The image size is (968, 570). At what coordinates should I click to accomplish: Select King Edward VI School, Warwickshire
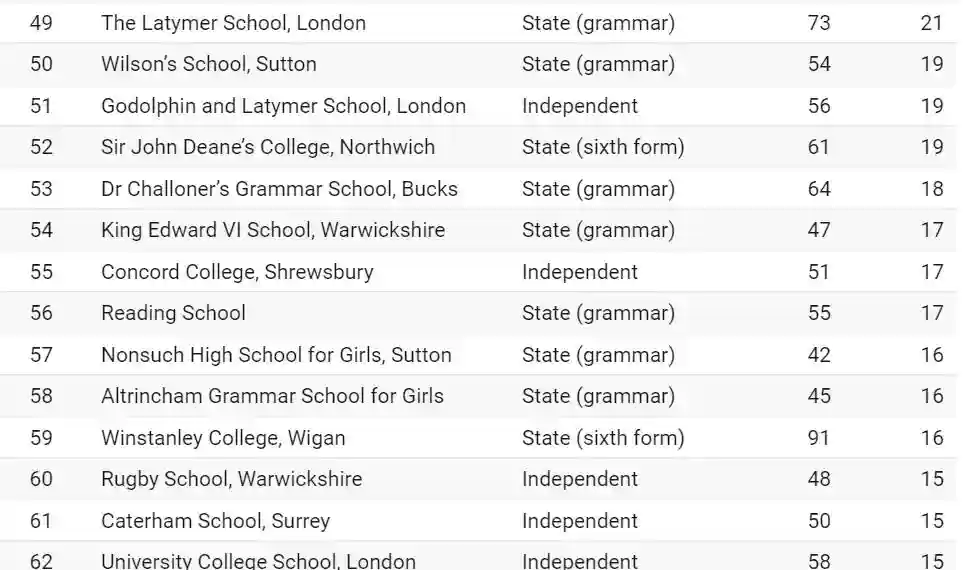pos(273,230)
